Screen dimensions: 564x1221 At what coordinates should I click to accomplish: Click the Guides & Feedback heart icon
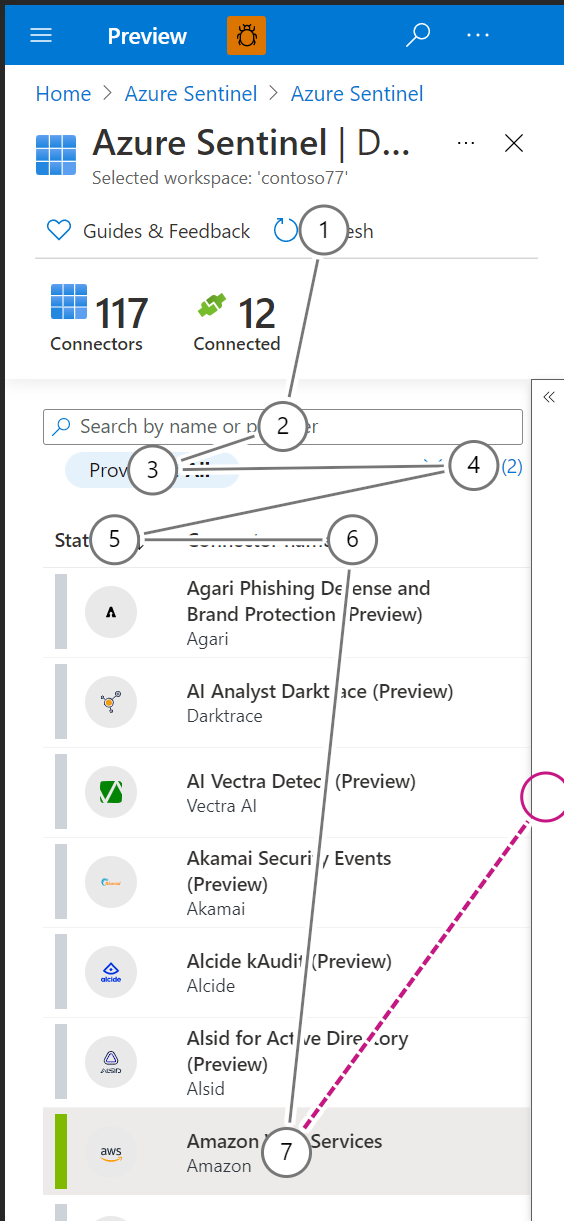[x=59, y=231]
